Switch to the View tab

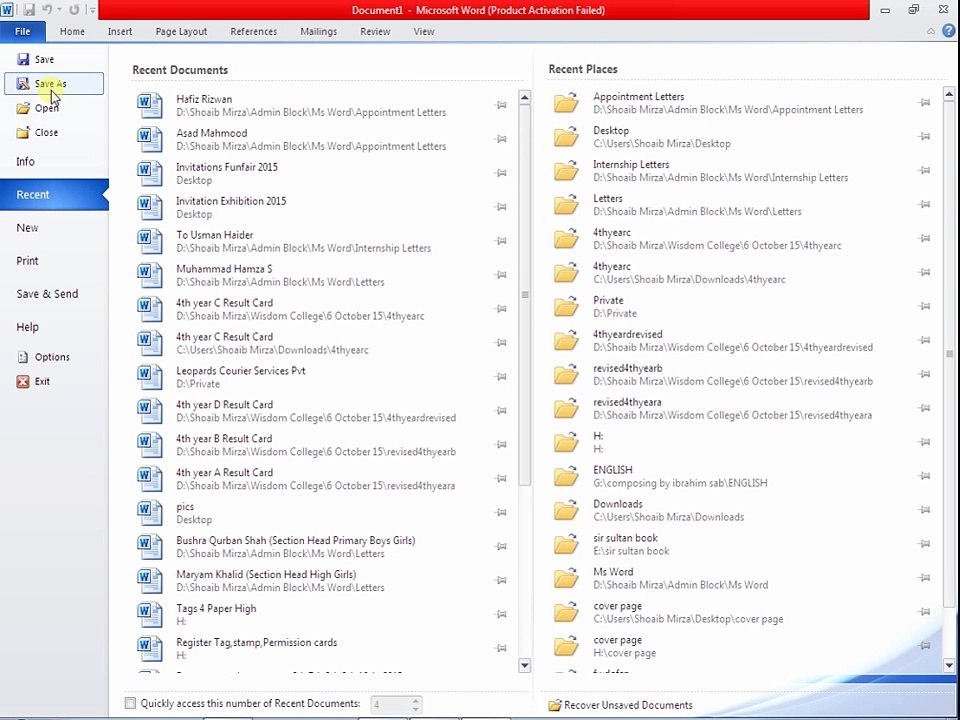pos(424,31)
